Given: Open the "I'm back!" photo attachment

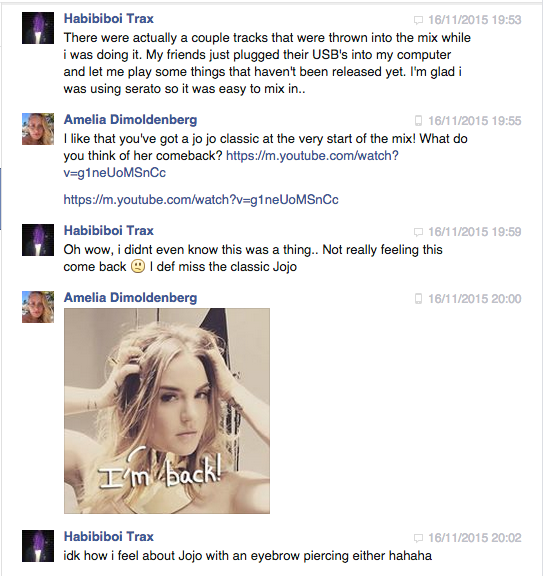Looking at the screenshot, I should 167,411.
